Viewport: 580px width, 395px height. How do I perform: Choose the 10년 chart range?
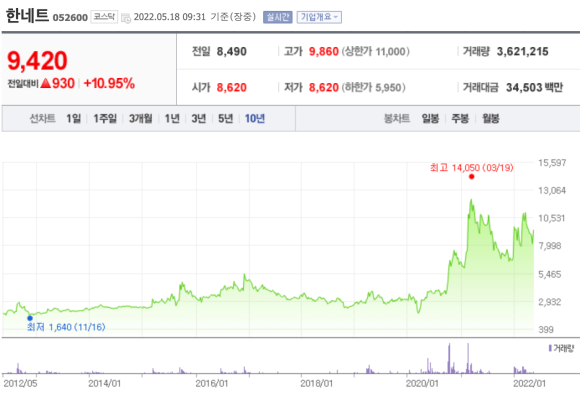(x=255, y=119)
